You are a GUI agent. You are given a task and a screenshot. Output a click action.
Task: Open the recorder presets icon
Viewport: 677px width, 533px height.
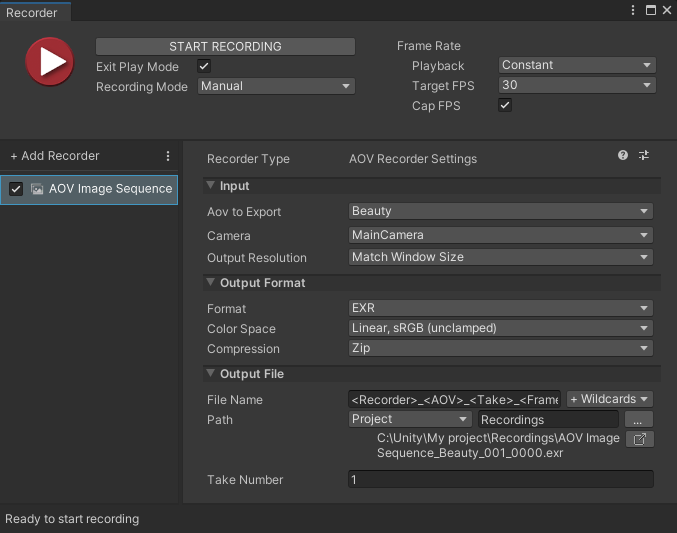click(x=644, y=155)
